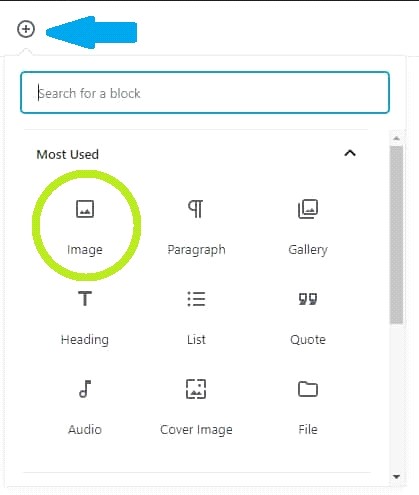Click the Gallery label text

point(308,250)
